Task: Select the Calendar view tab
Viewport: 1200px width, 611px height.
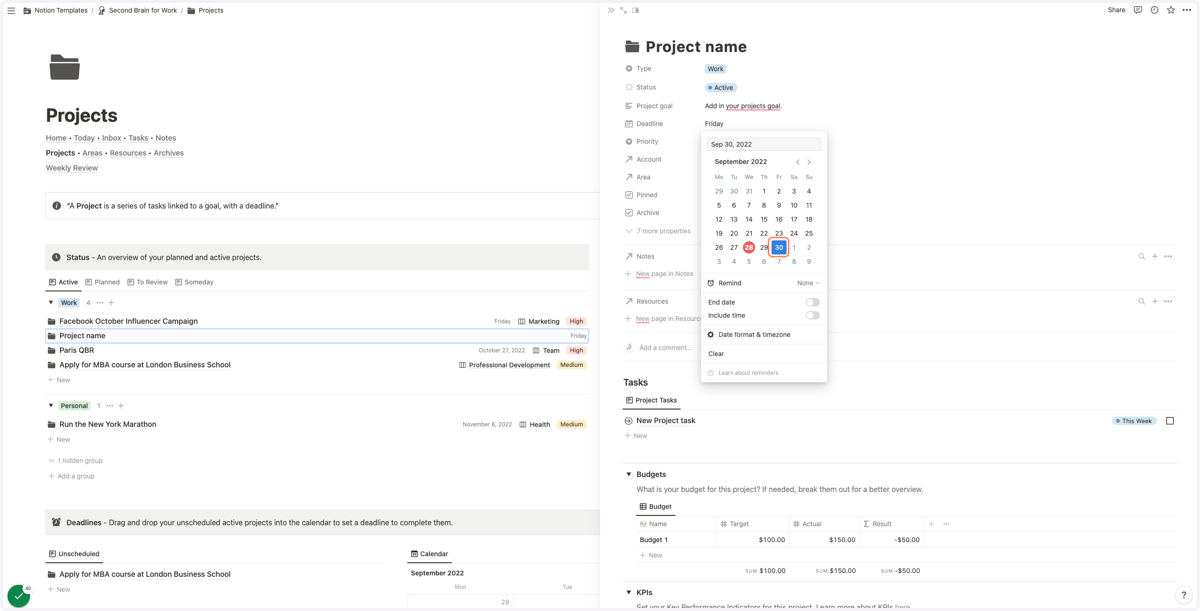Action: [429, 554]
